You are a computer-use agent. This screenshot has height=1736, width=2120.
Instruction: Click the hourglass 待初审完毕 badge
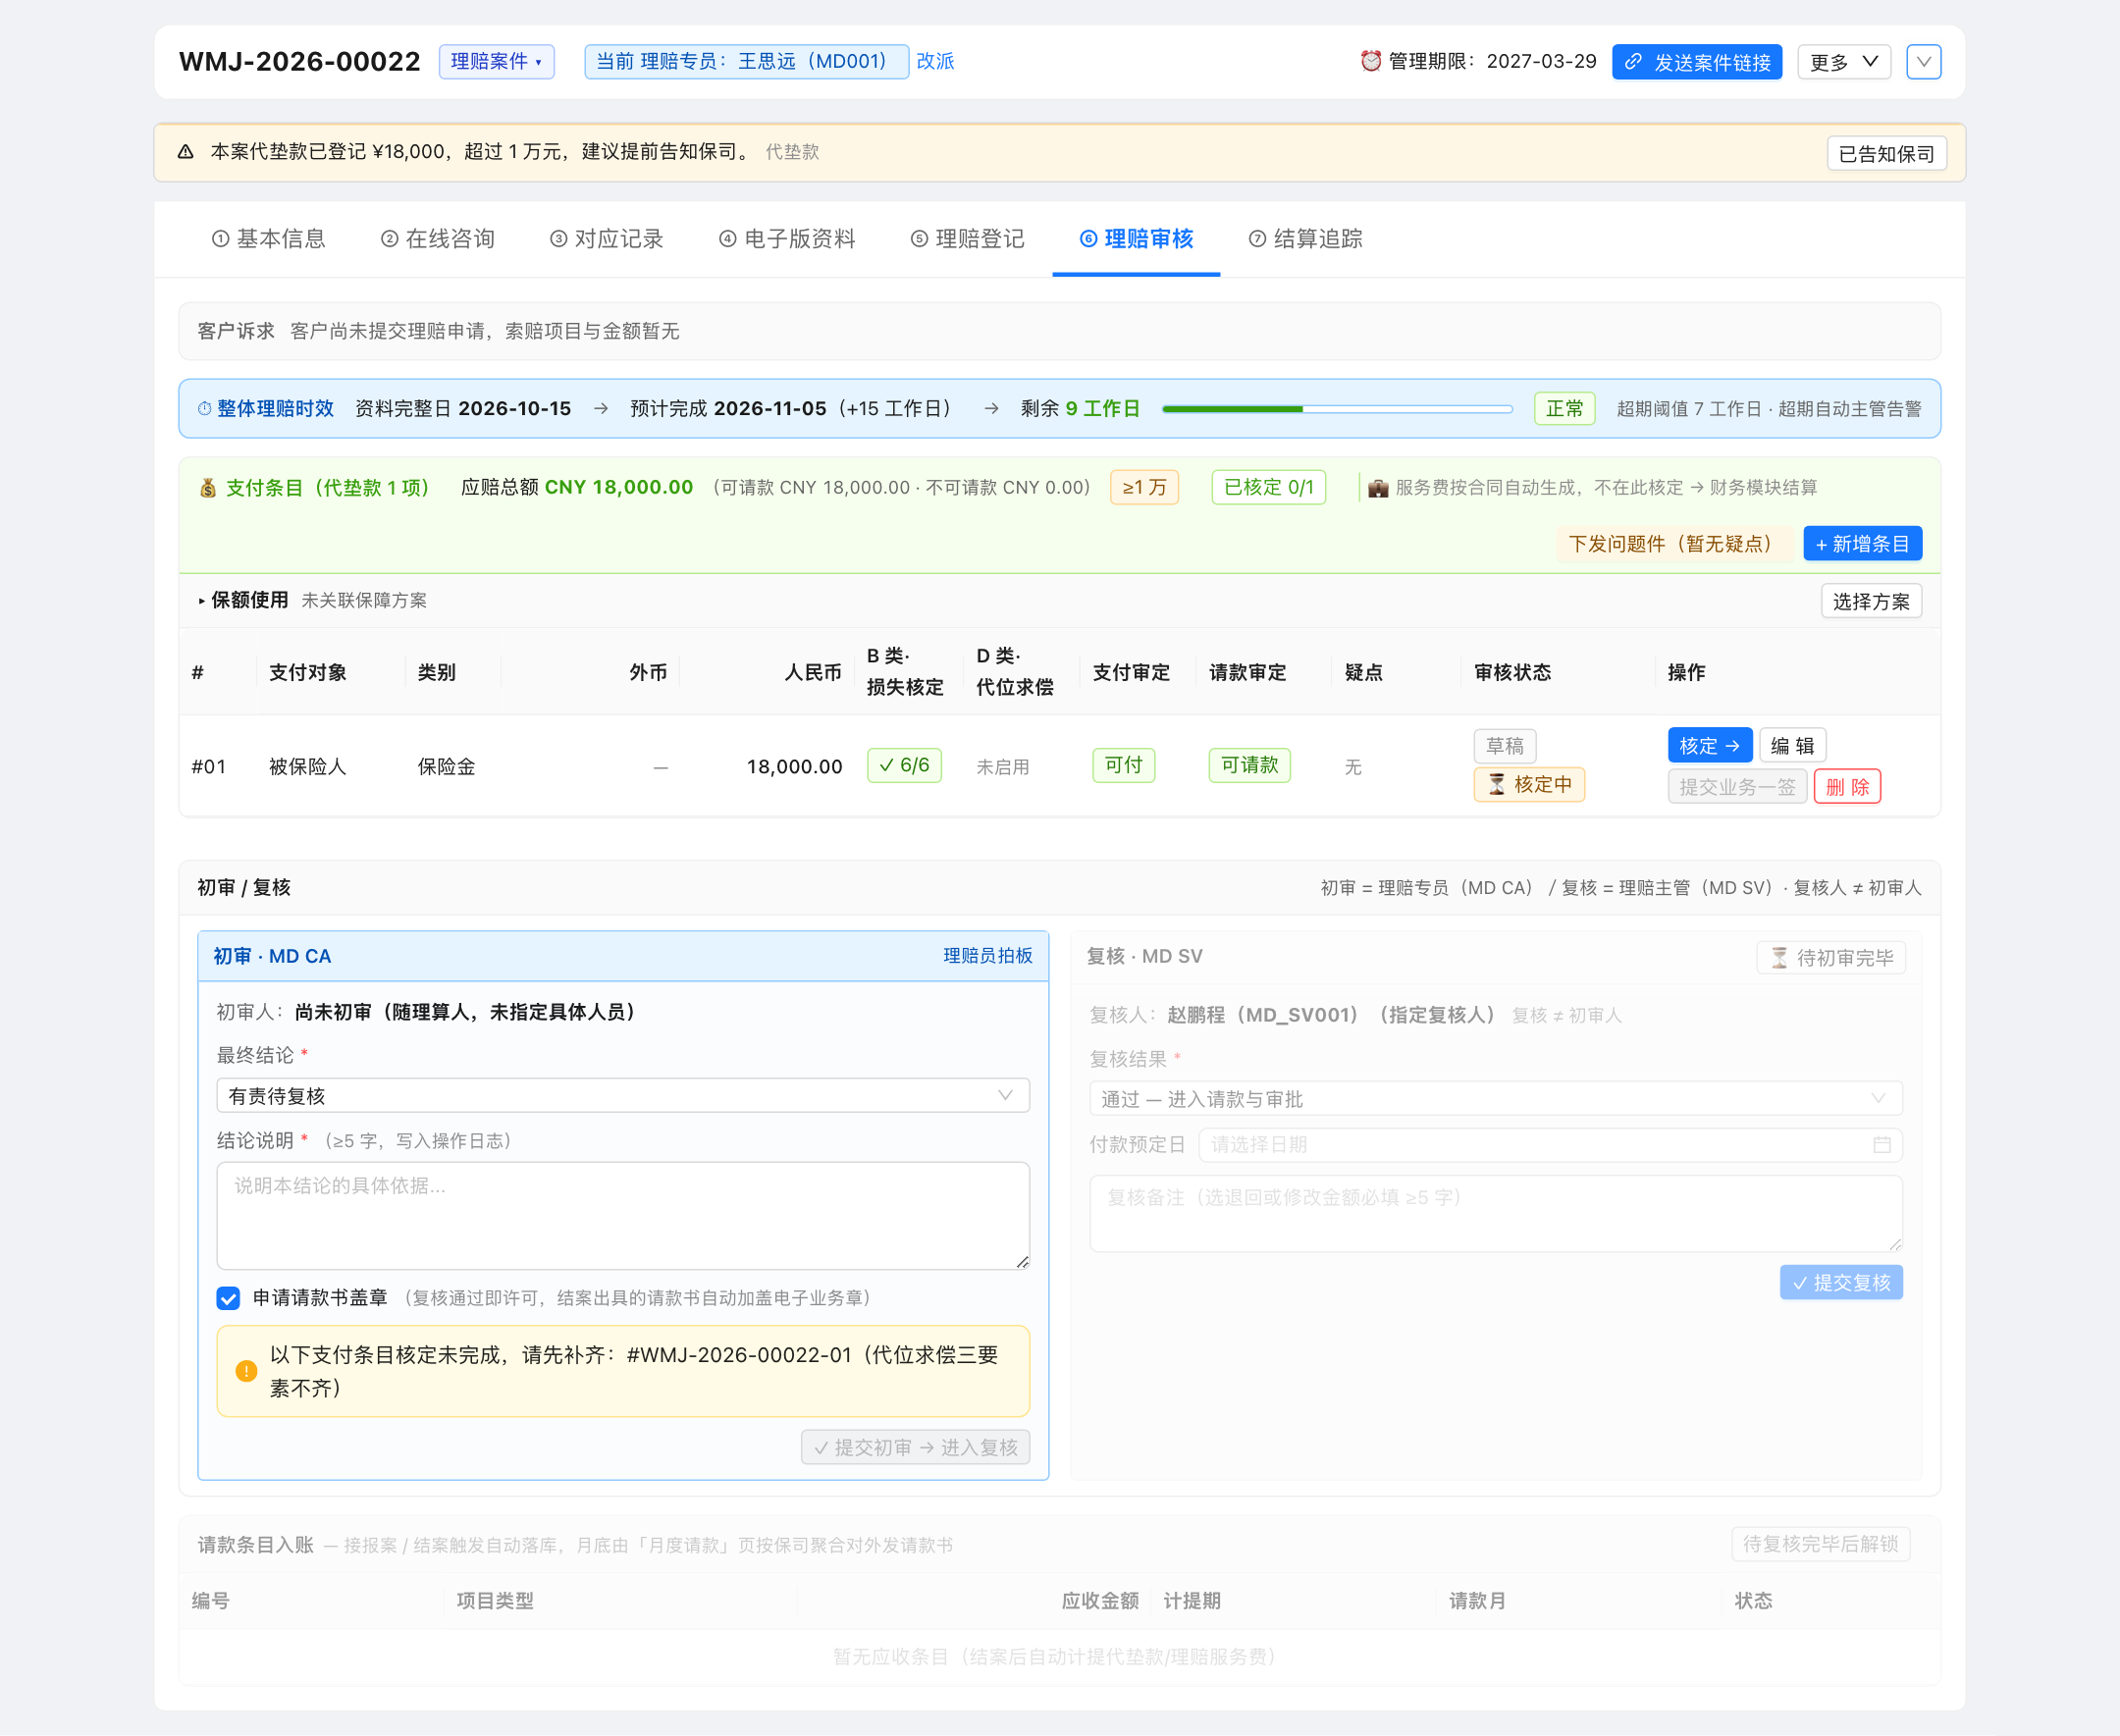pyautogui.click(x=1831, y=958)
